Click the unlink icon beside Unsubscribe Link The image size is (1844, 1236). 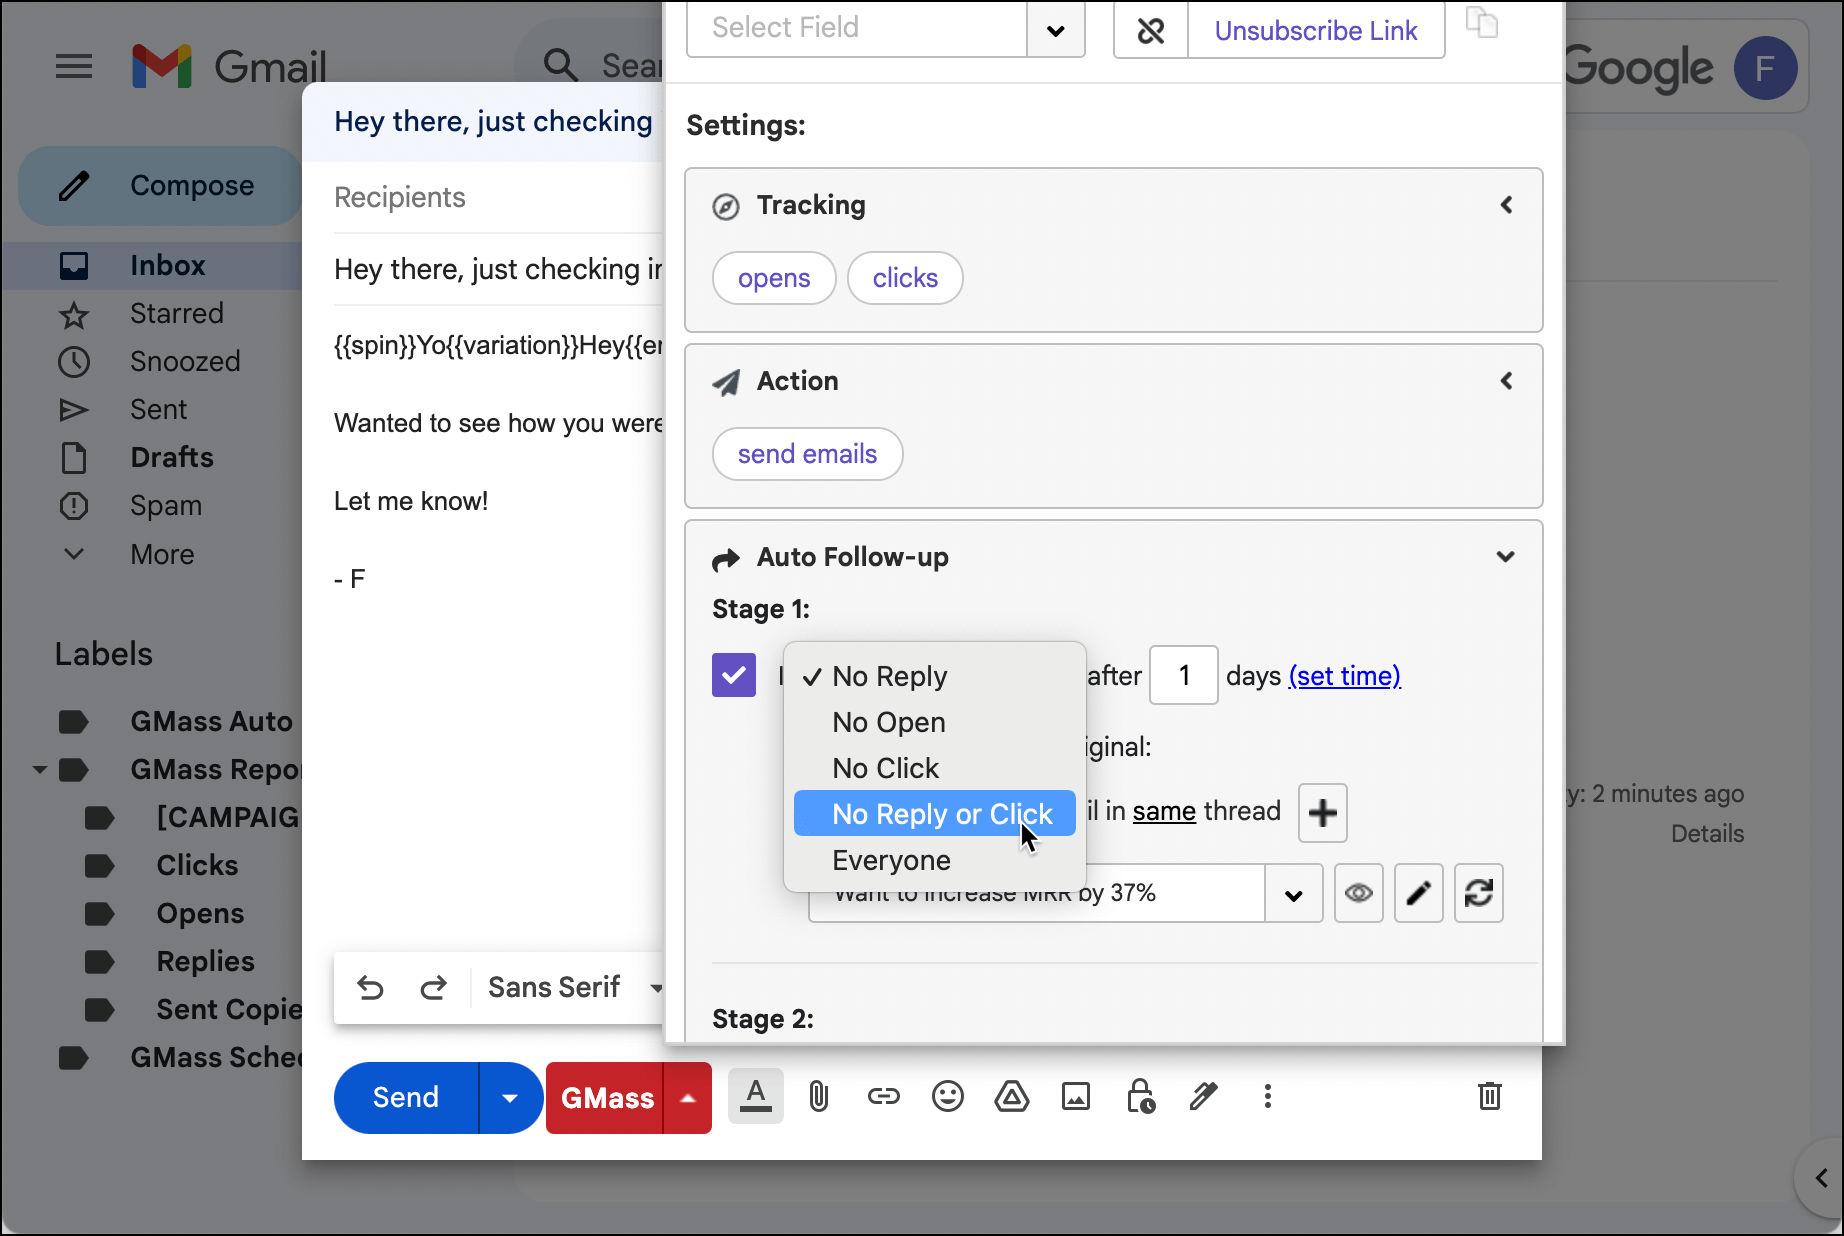pos(1151,31)
